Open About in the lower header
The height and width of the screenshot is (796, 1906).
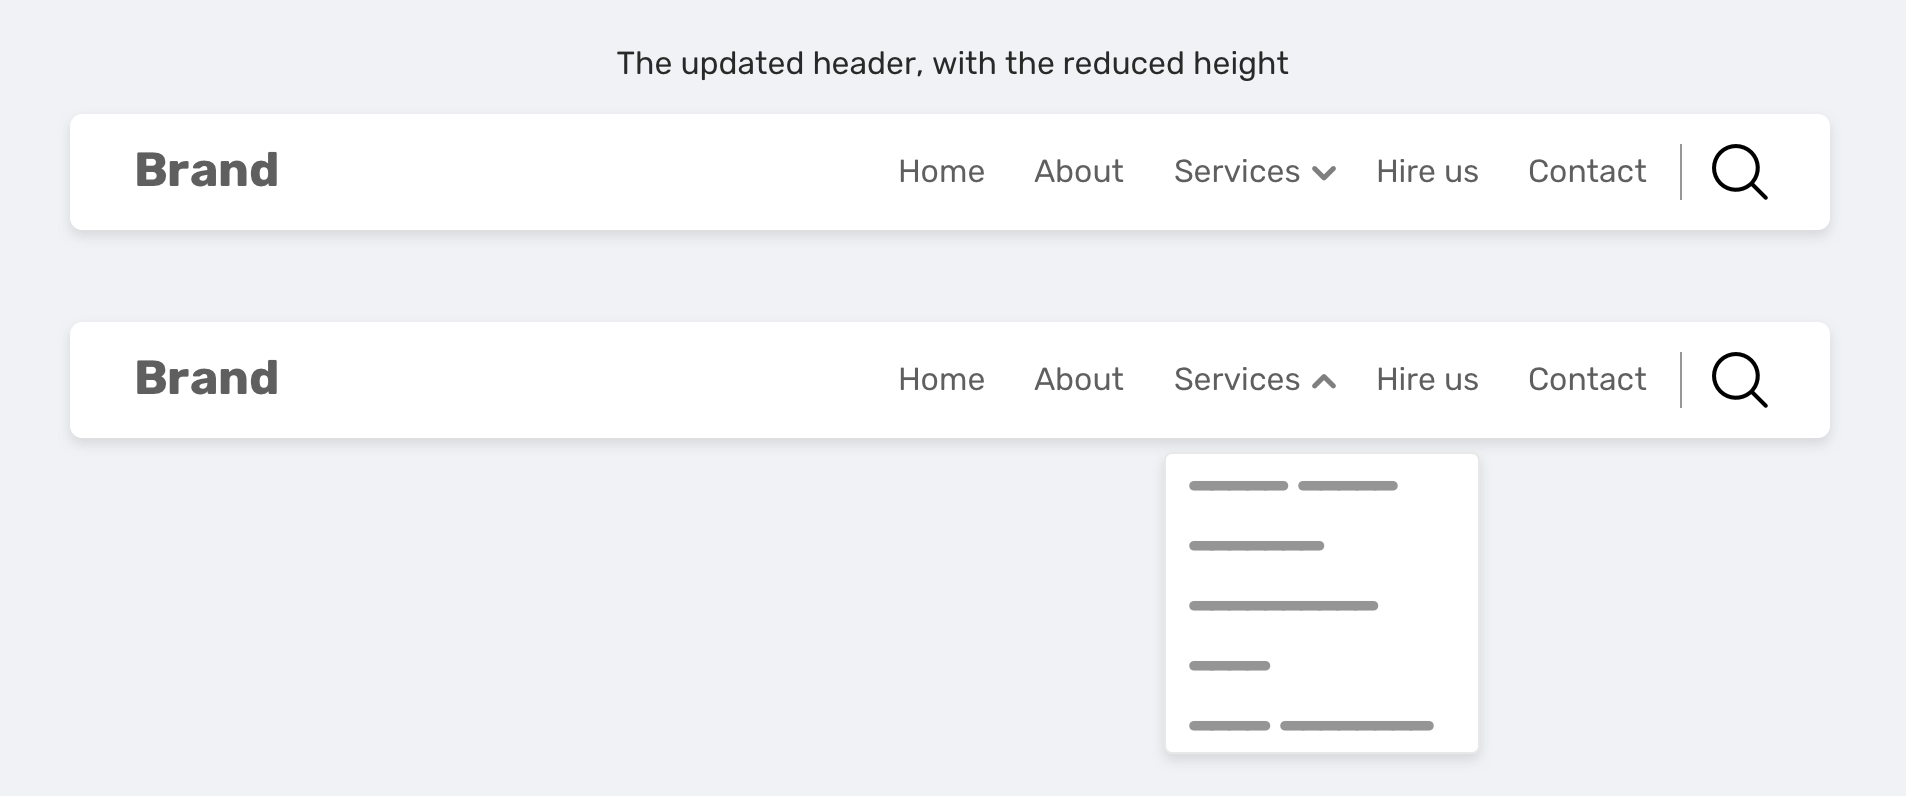point(1079,380)
